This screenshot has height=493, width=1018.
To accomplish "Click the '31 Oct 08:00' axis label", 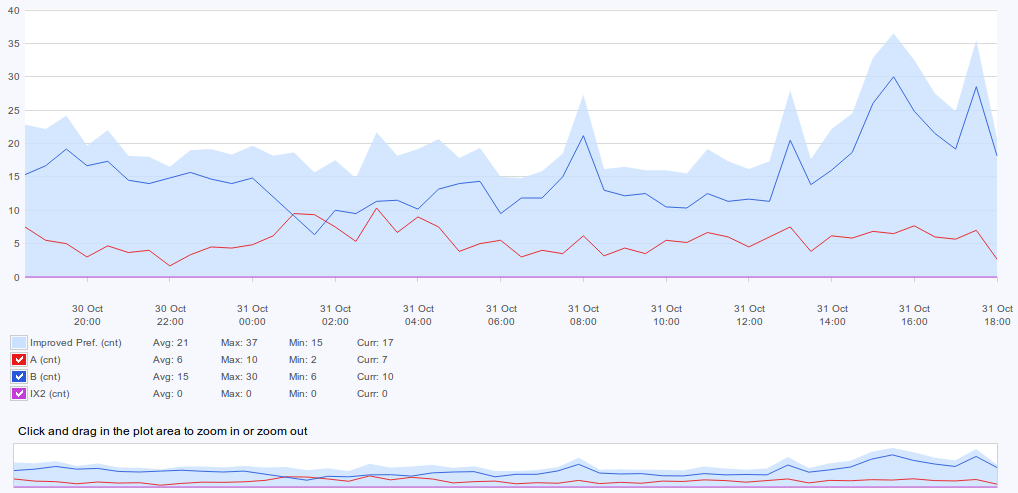I will [x=584, y=315].
